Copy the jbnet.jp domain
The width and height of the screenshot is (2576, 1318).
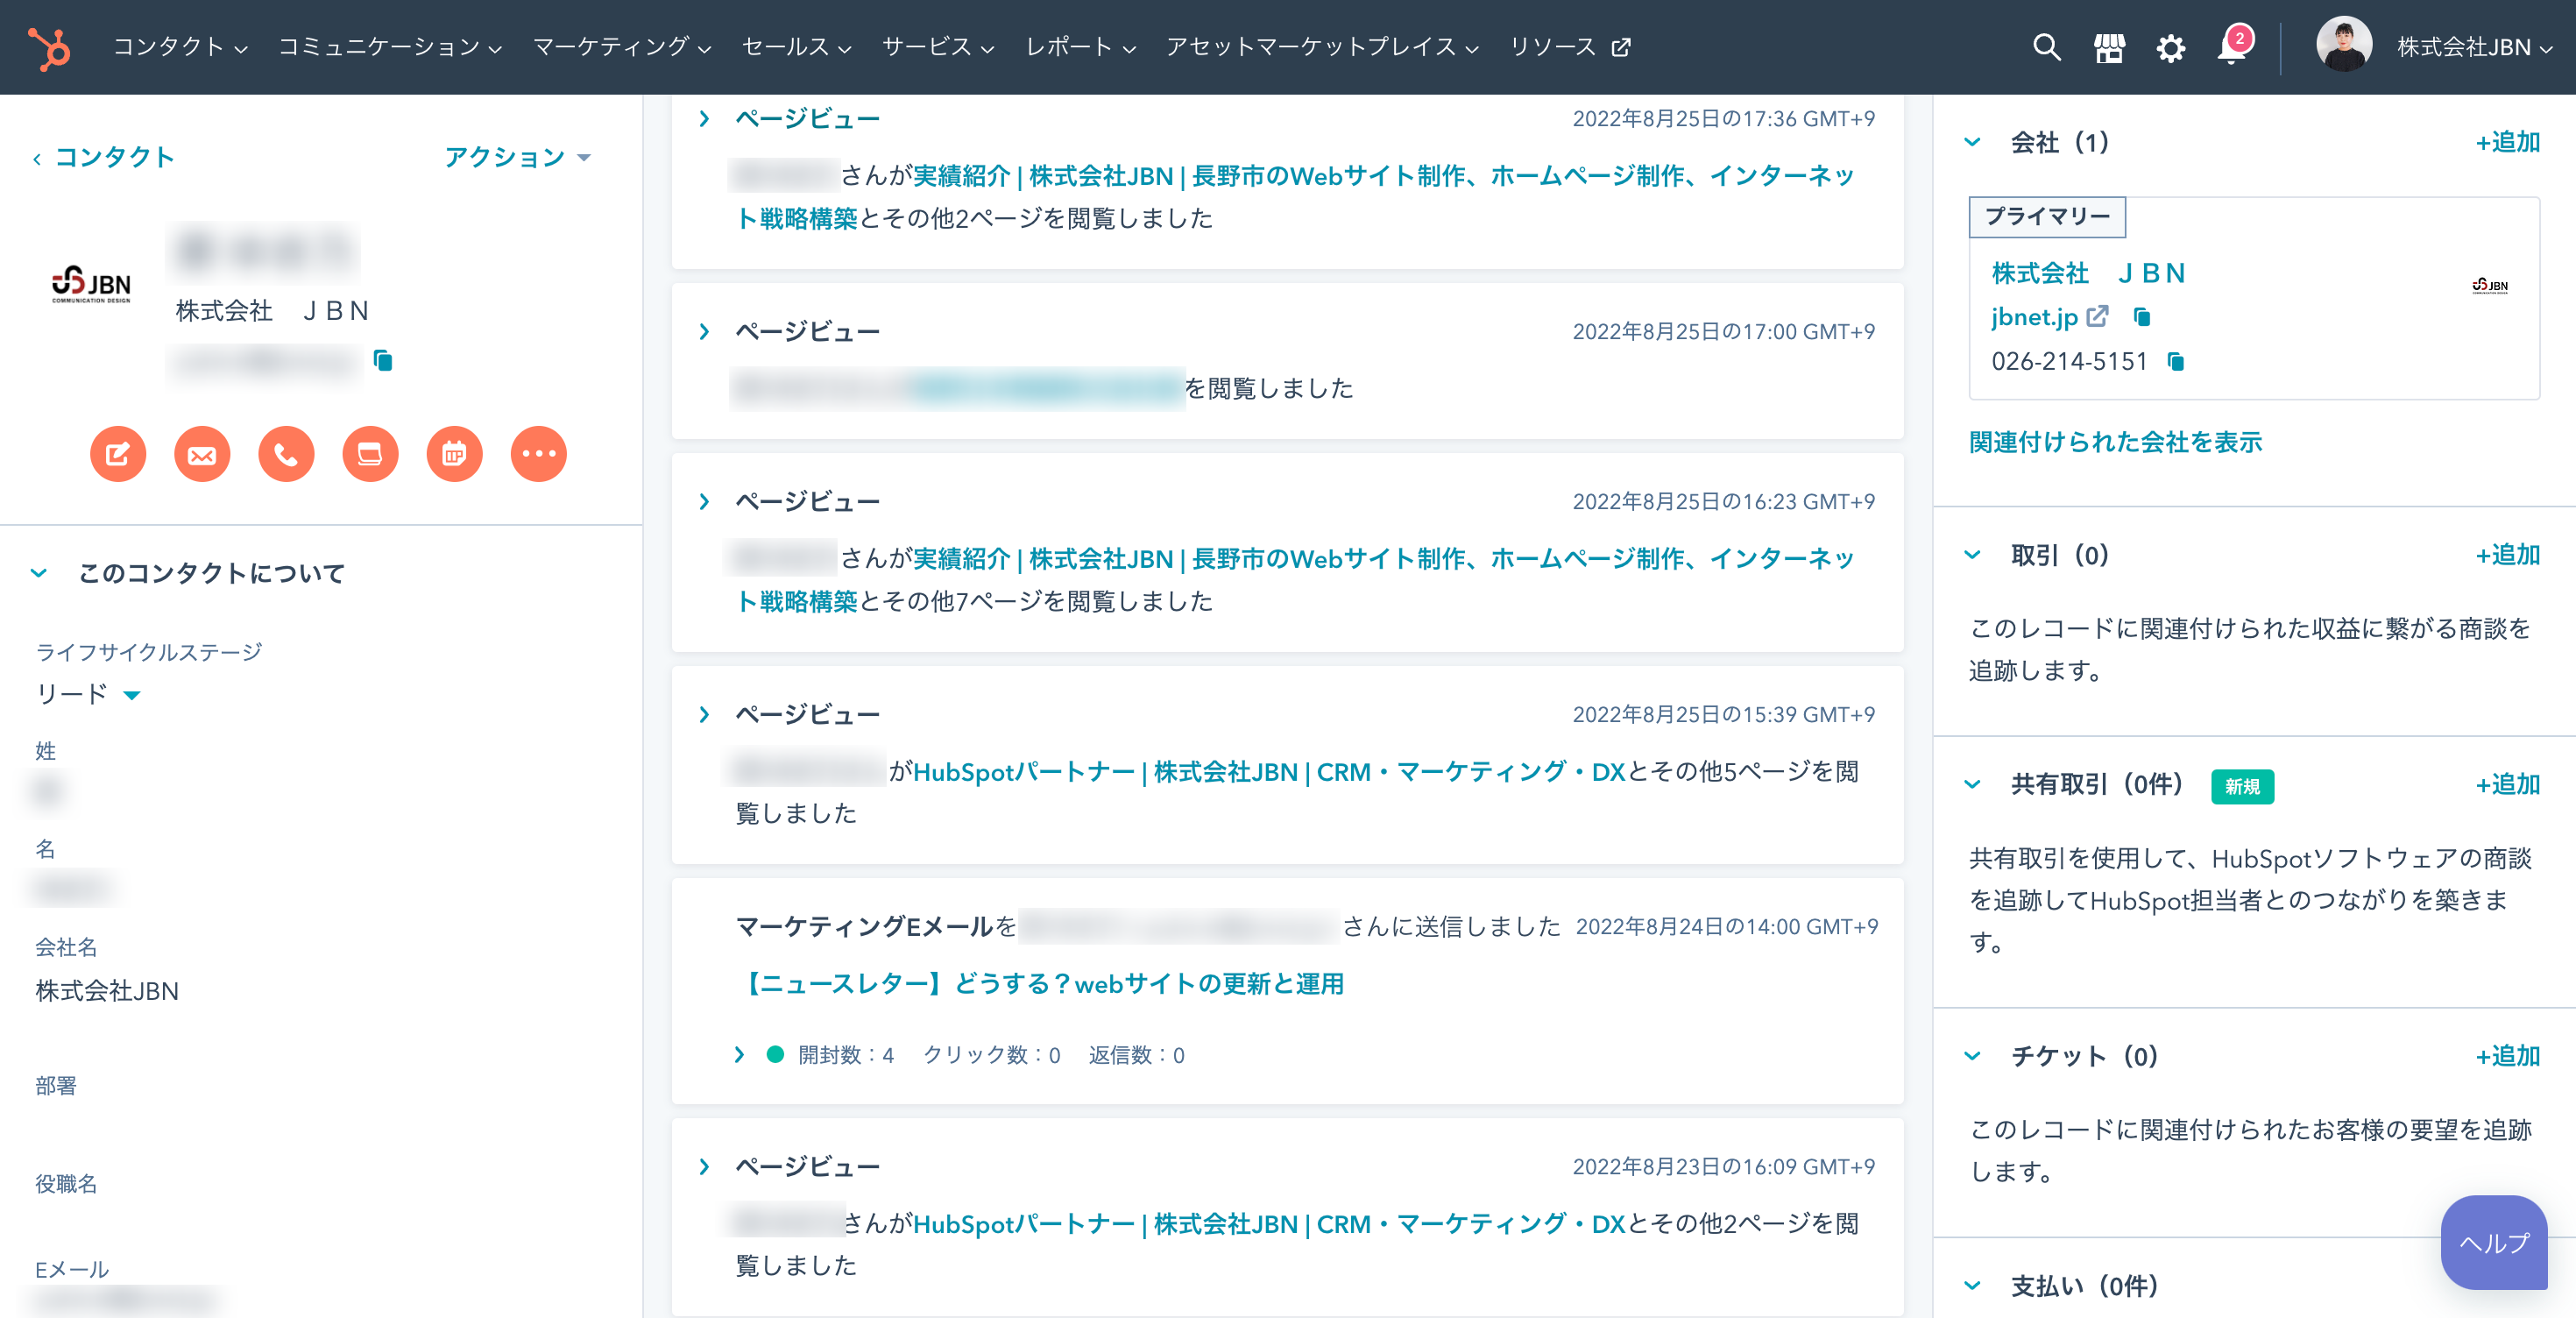[x=2141, y=317]
